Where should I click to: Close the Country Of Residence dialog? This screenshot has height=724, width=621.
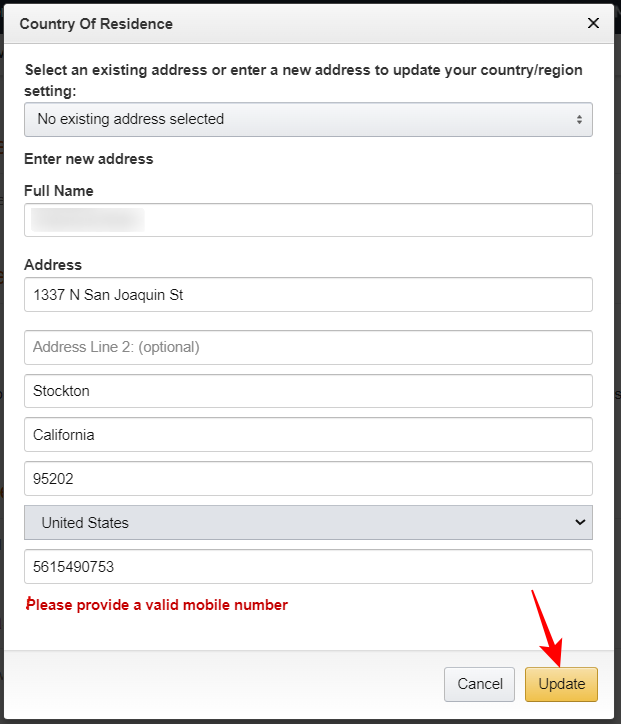(593, 23)
